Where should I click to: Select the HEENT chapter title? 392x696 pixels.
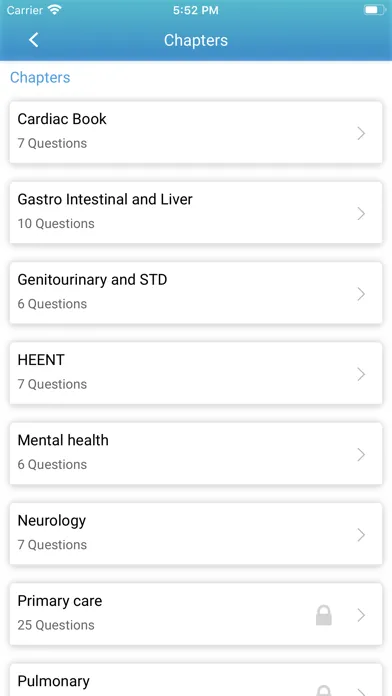[x=41, y=360]
